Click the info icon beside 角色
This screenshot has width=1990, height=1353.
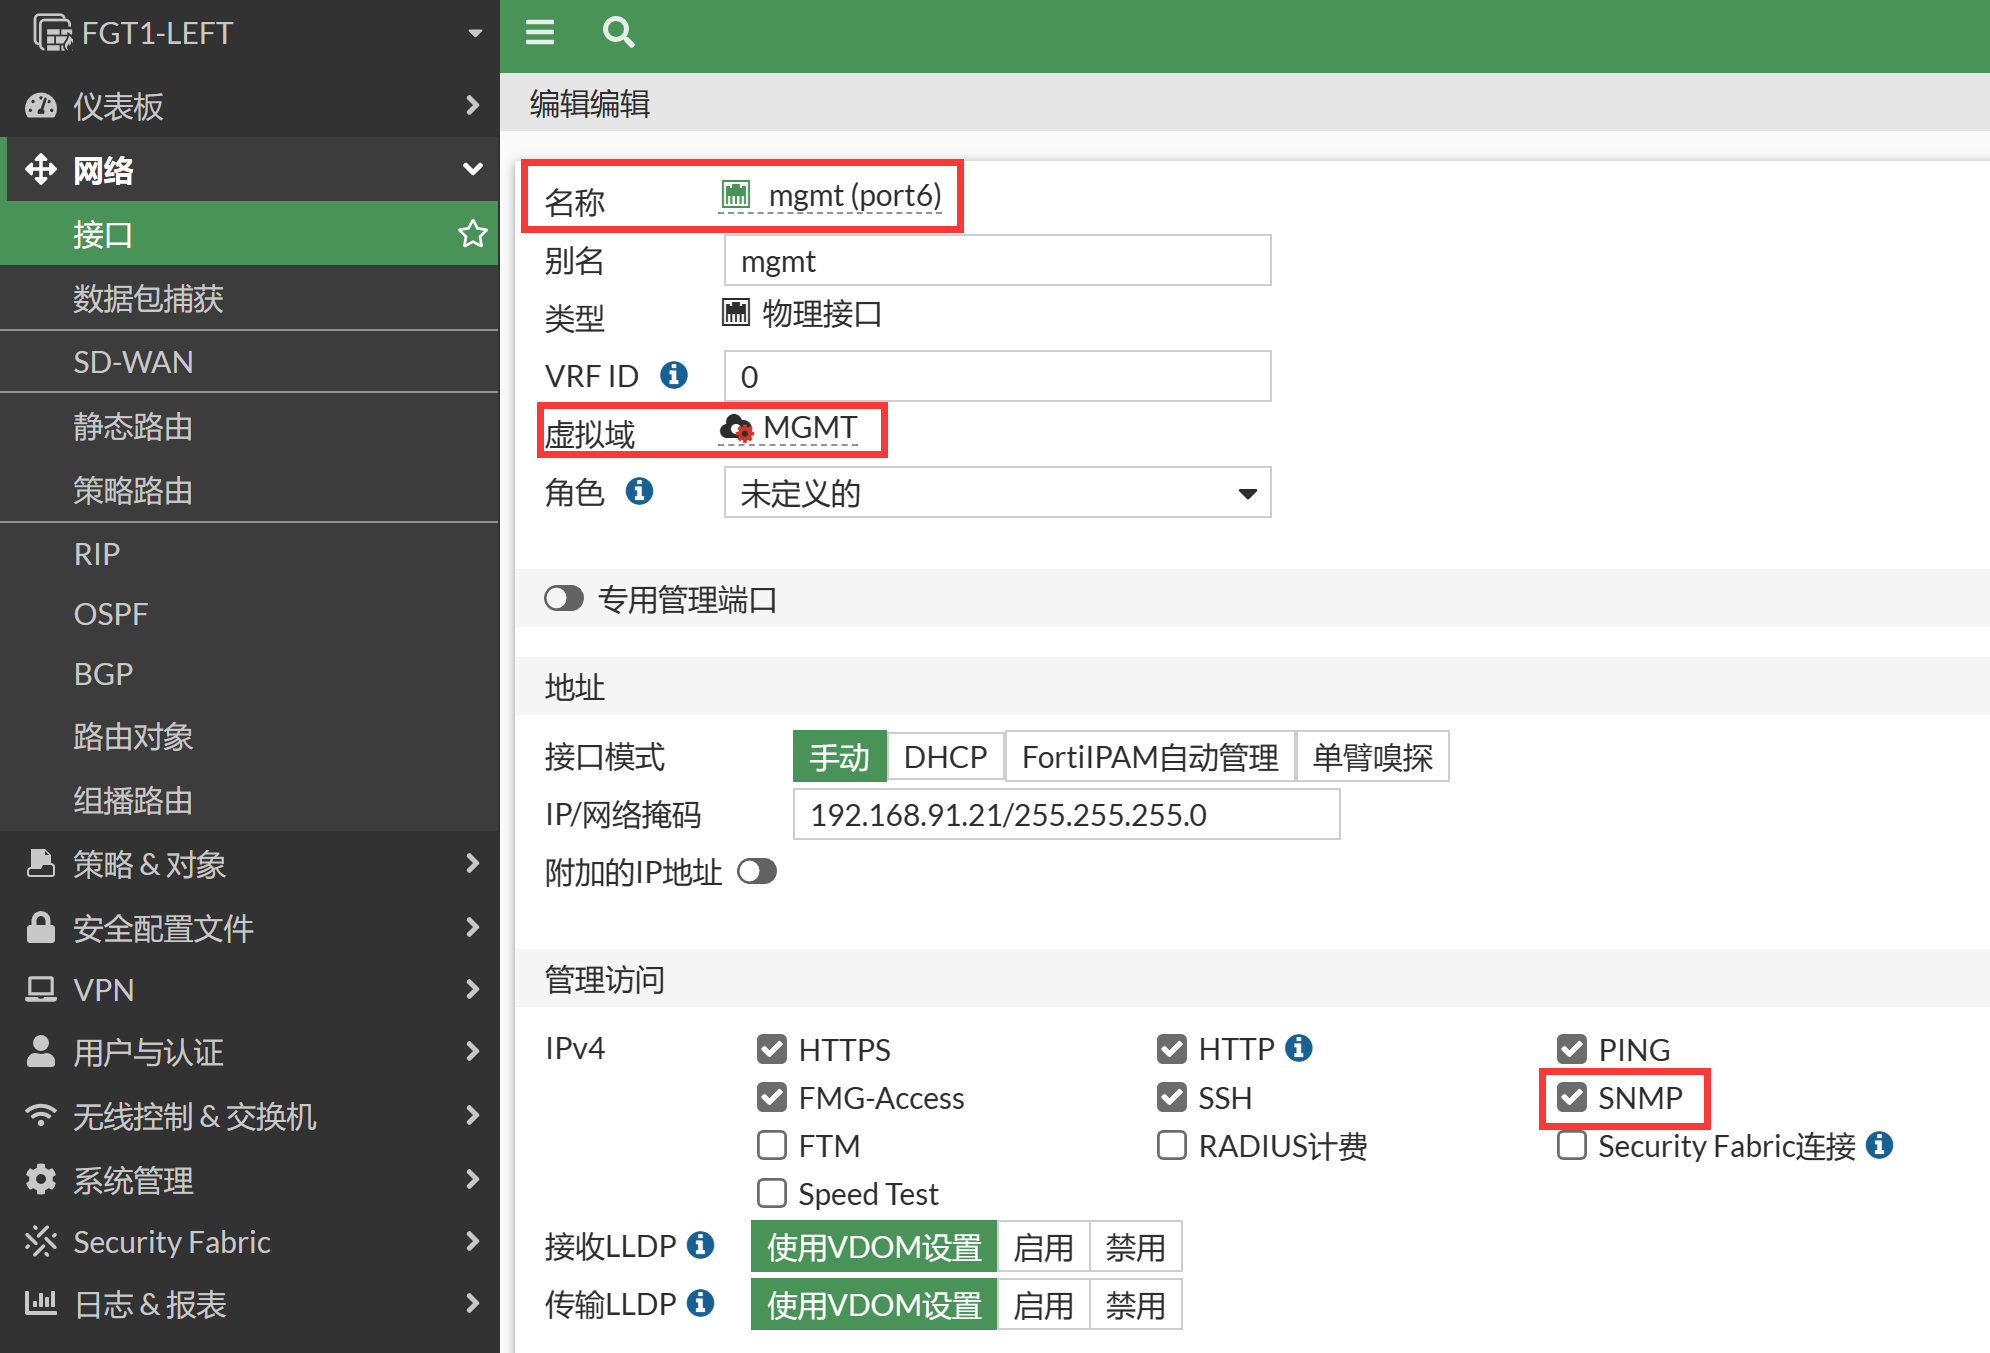point(639,491)
